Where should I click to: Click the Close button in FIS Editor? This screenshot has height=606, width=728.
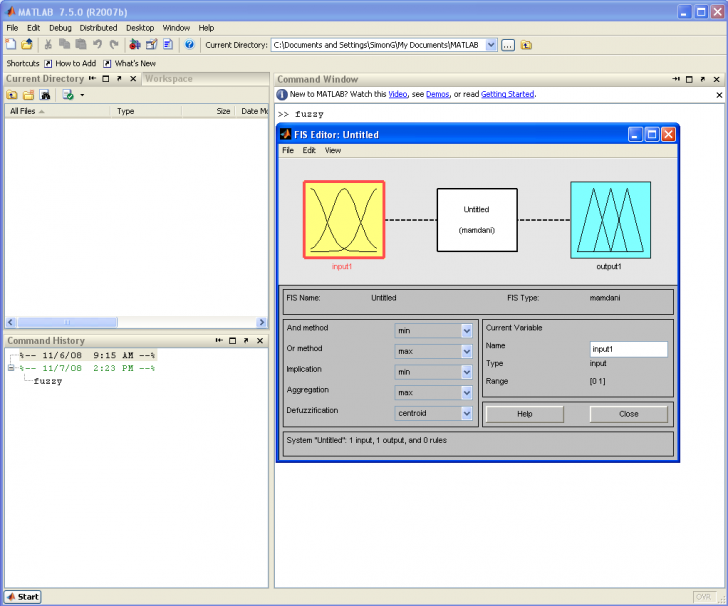click(629, 414)
